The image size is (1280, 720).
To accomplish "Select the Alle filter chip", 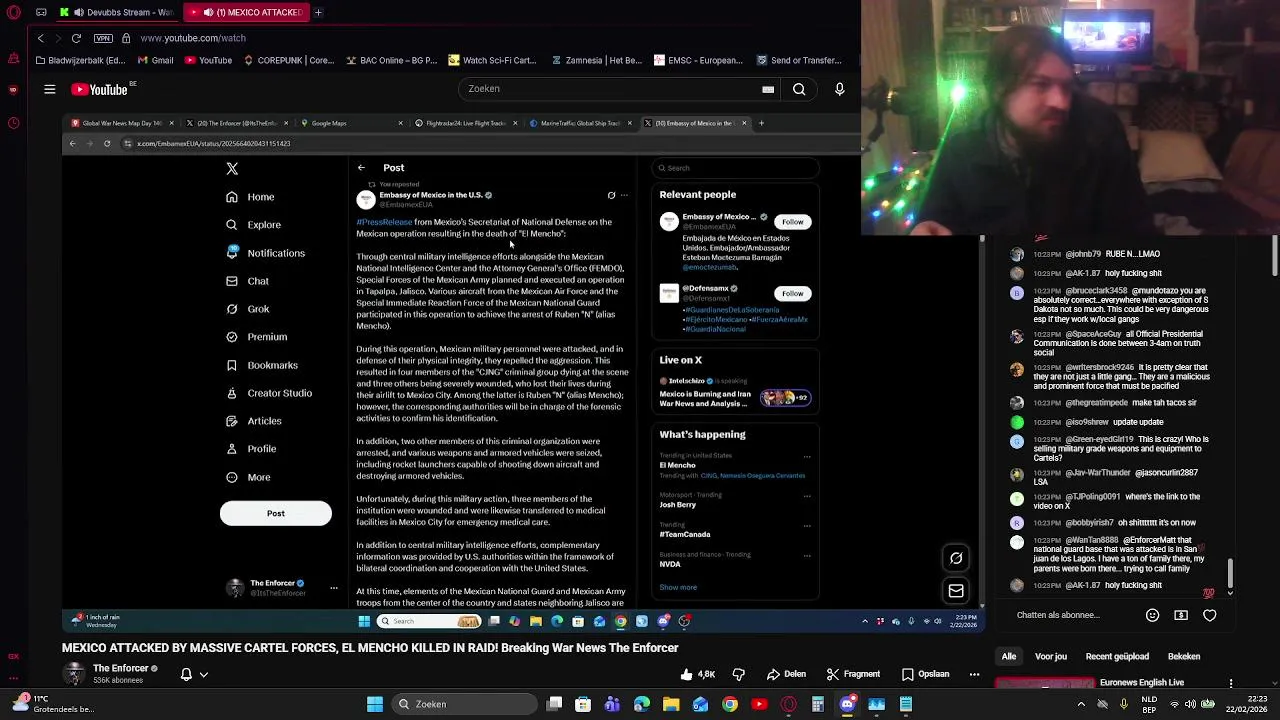I will pos(1009,657).
